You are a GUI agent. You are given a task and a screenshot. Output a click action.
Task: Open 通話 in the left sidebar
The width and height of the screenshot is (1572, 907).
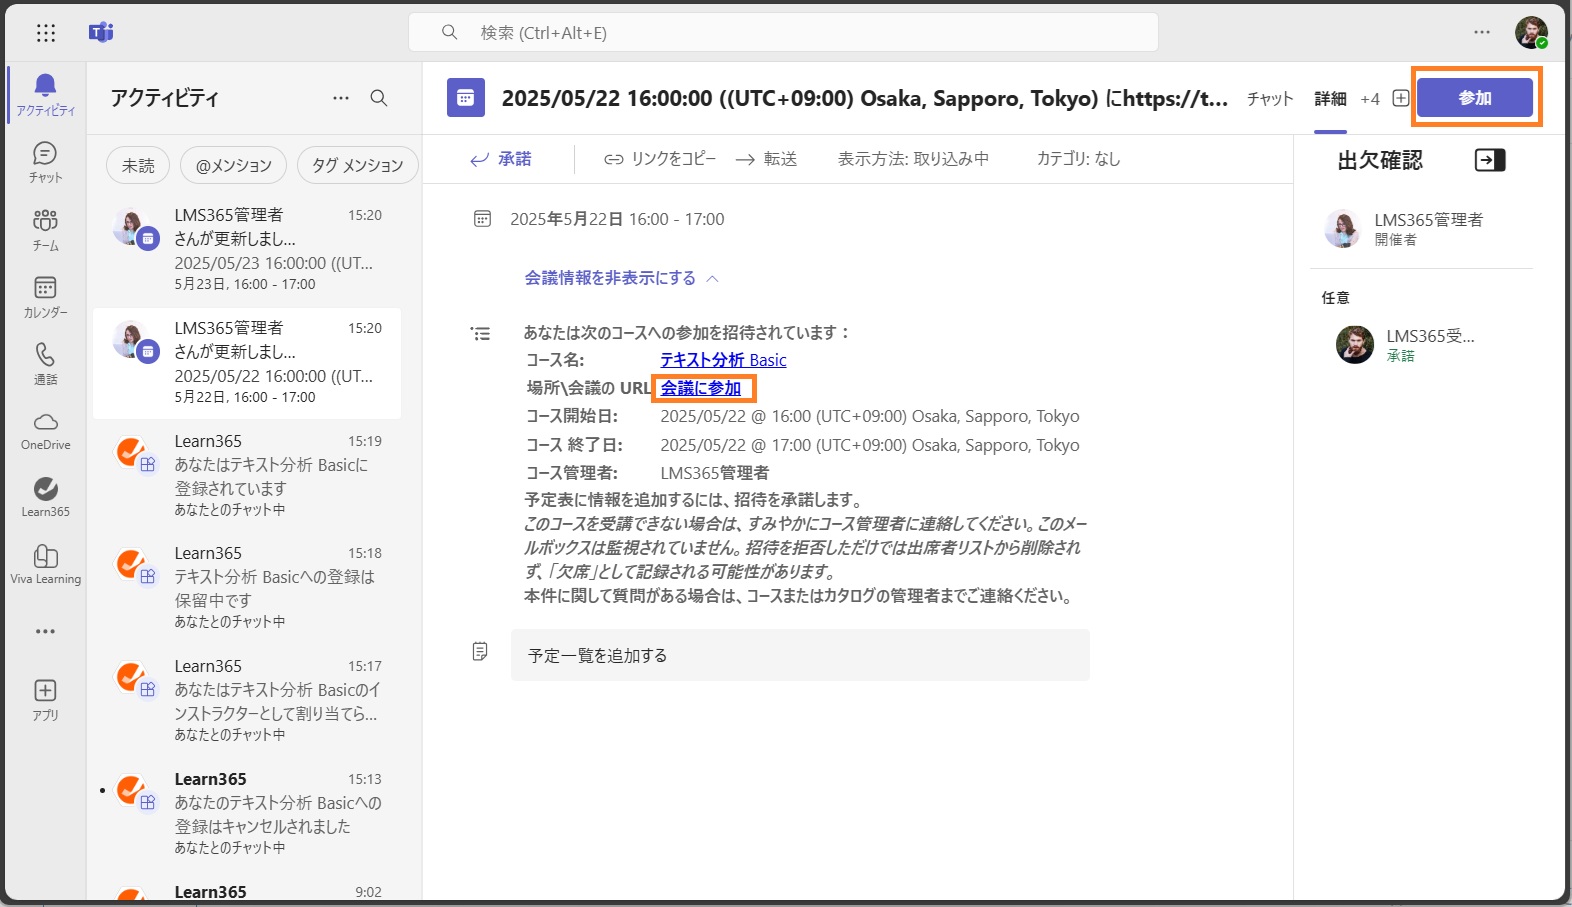click(x=45, y=363)
